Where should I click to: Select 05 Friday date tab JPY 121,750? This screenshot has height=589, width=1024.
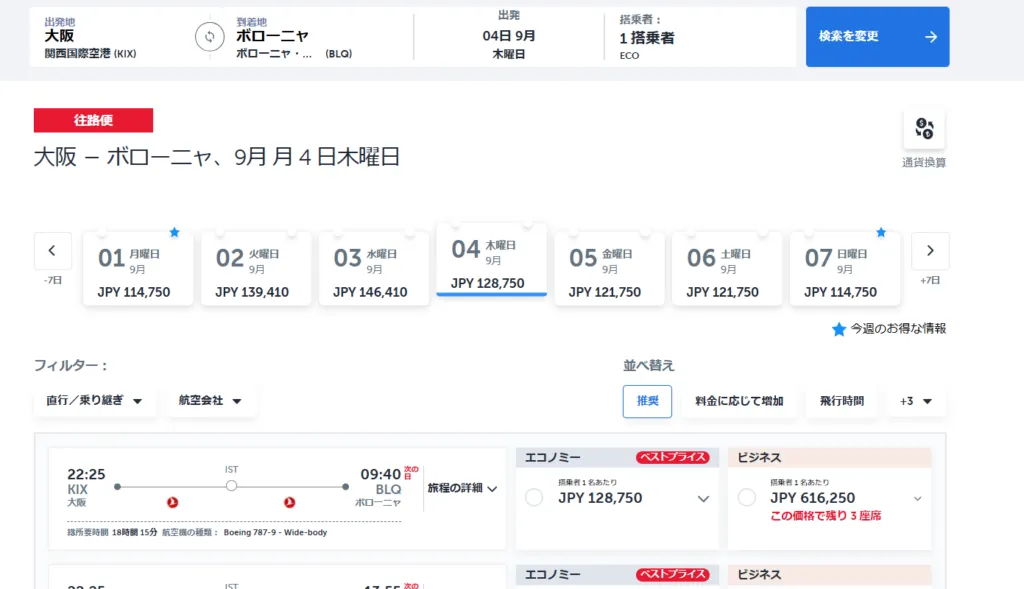tap(609, 268)
